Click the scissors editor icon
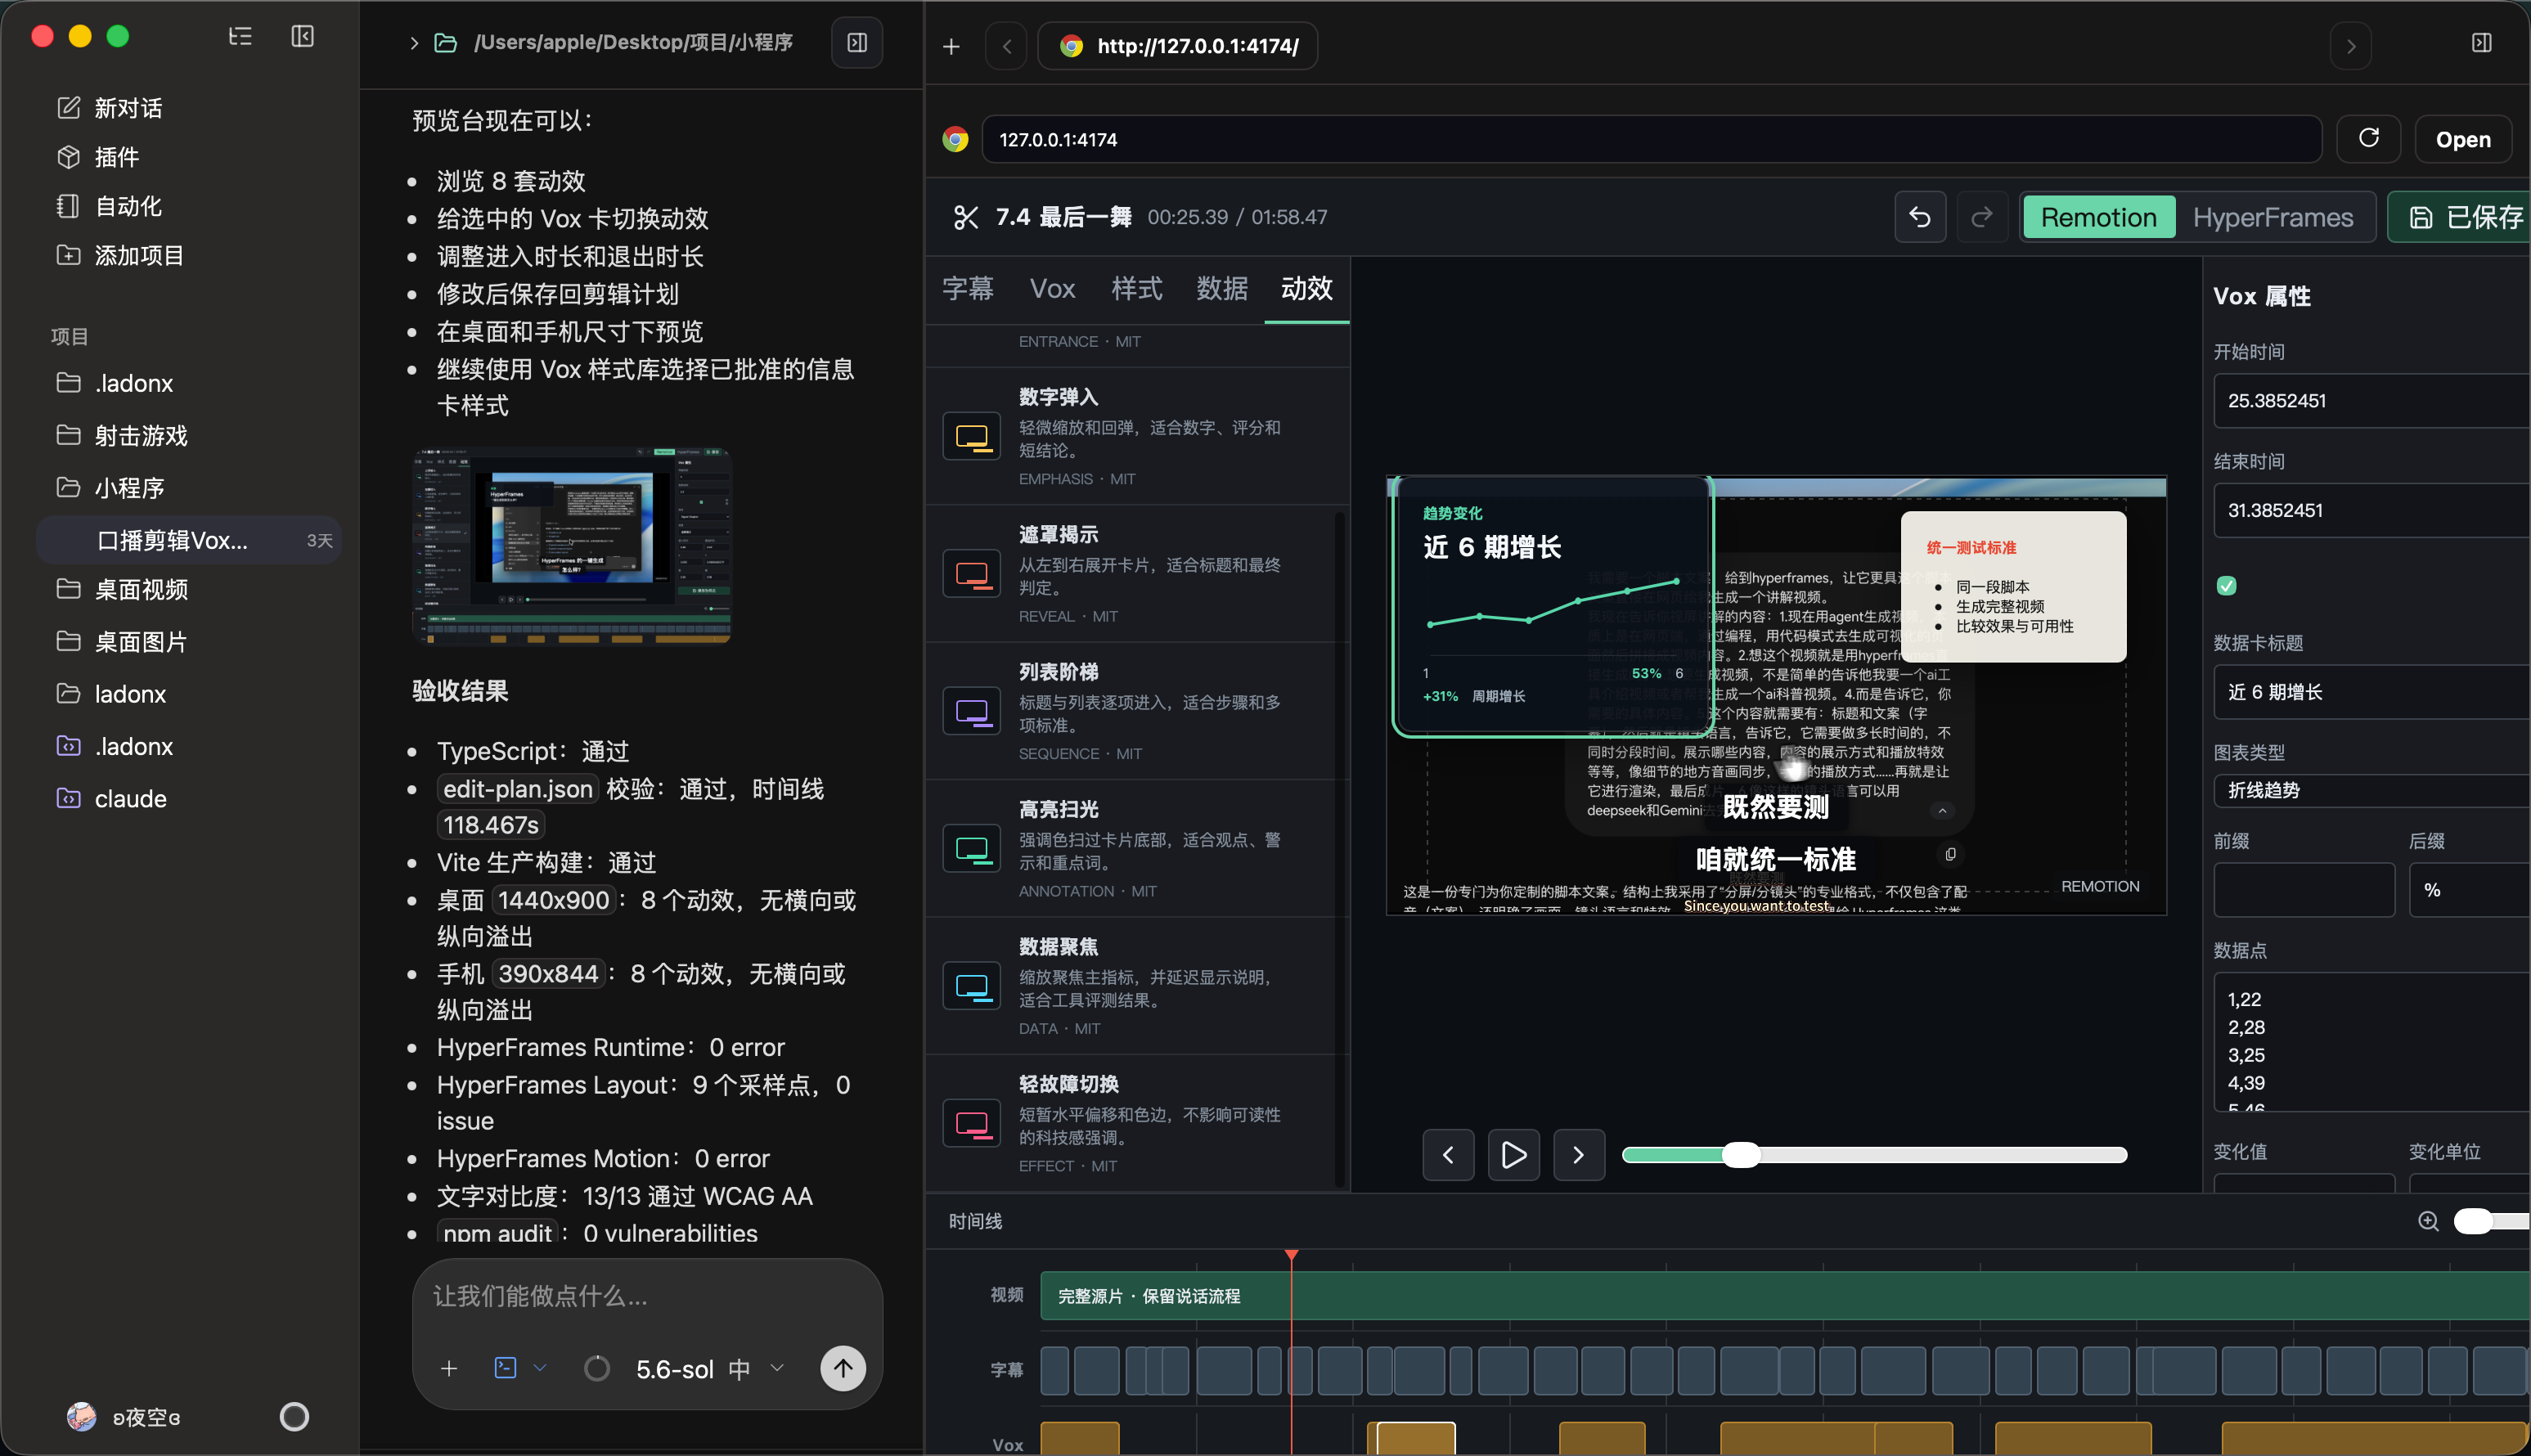Screen dimensions: 2531x1456 coord(965,217)
